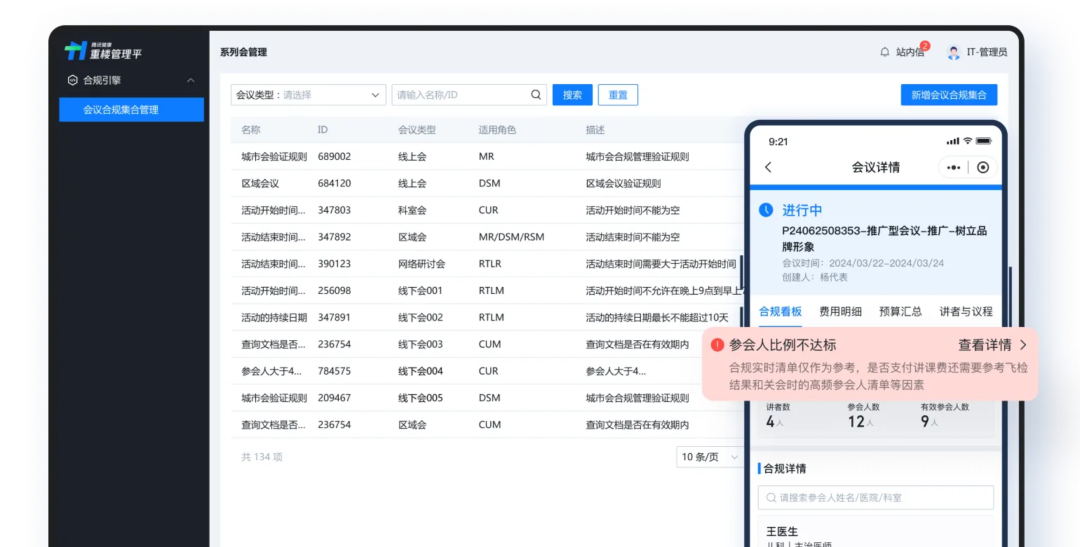The image size is (1080, 547).
Task: Click the search magnifier in name field
Action: point(536,95)
